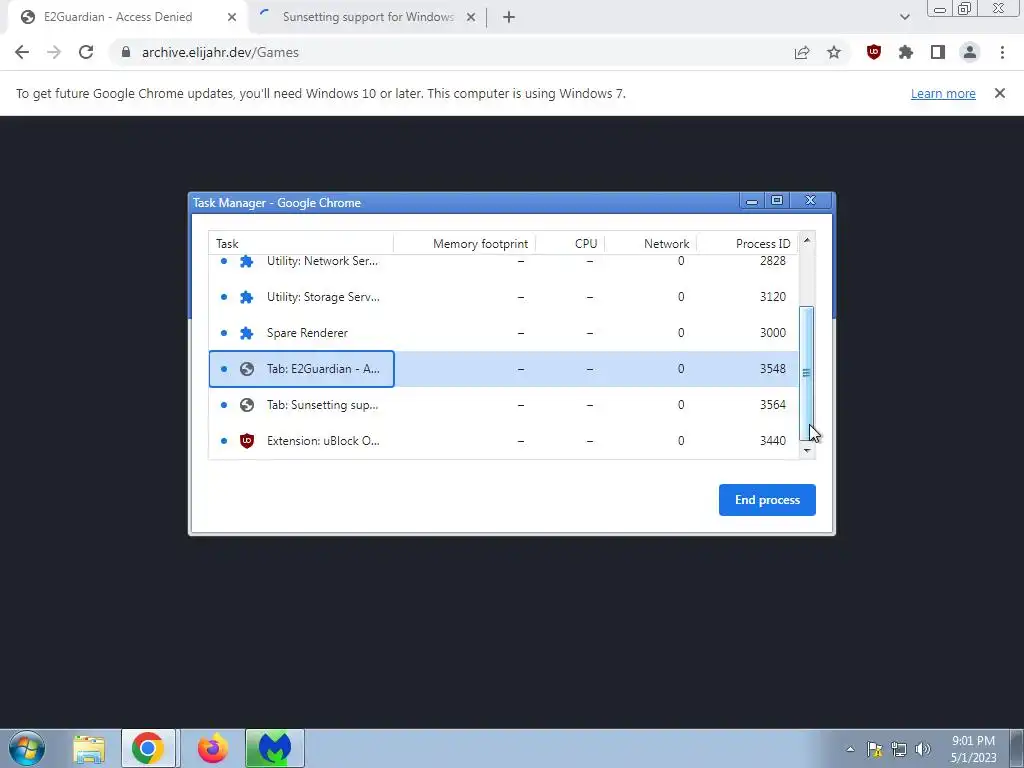The image size is (1024, 768).
Task: Dismiss the Windows 7 update infobar
Action: pos(1000,93)
